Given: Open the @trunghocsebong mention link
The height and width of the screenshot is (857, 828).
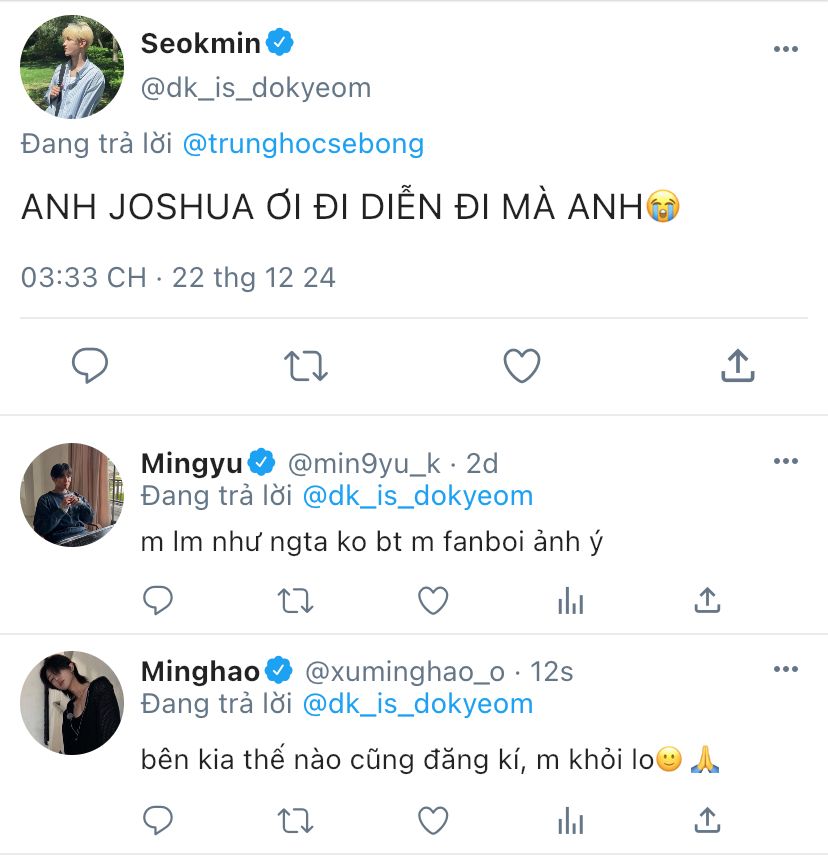Looking at the screenshot, I should click(303, 144).
